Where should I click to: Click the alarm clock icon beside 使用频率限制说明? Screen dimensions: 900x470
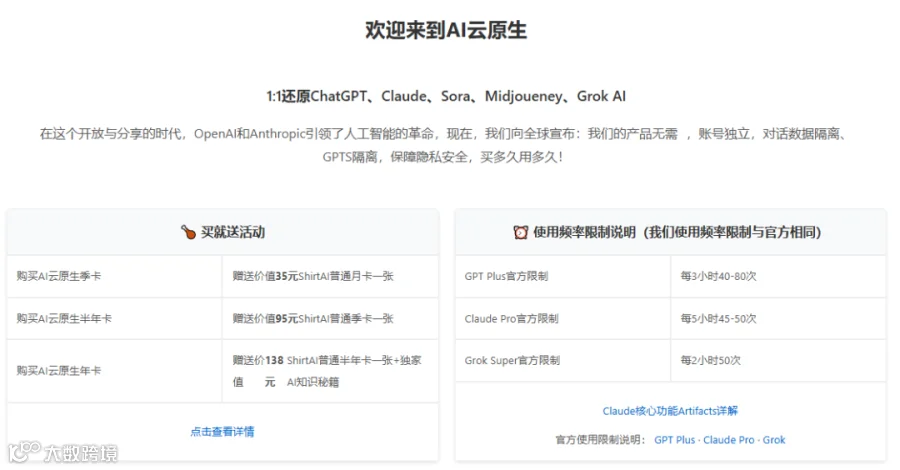521,232
